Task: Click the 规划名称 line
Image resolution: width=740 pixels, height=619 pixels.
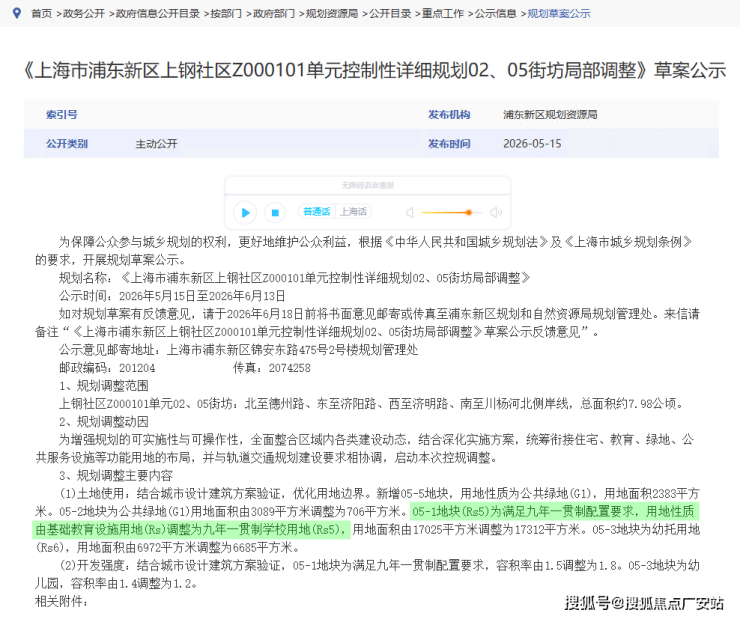Action: [x=294, y=278]
